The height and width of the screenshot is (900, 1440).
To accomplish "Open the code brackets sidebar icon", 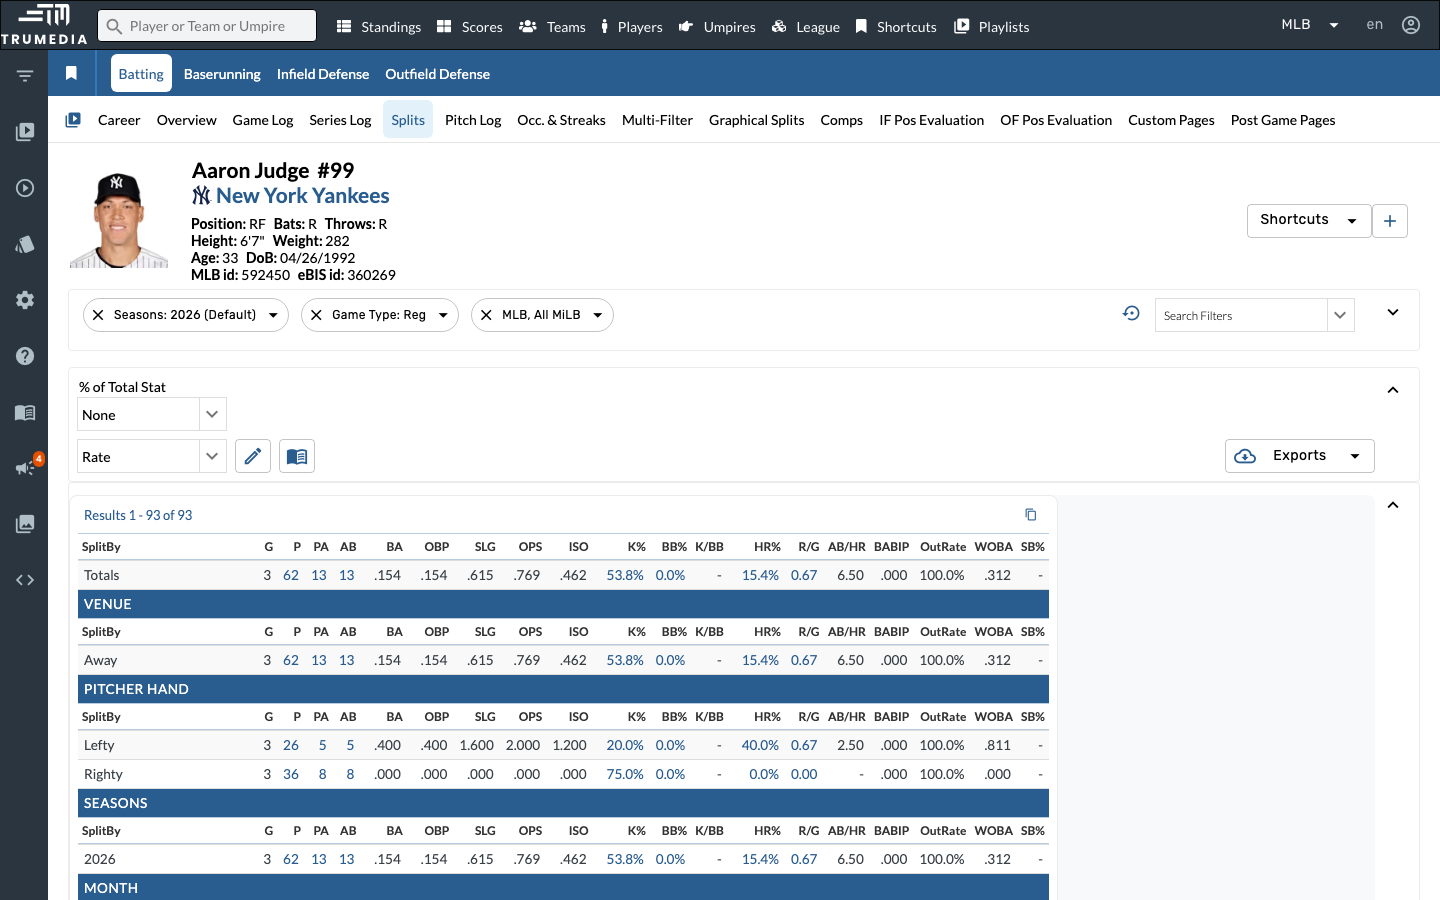I will [25, 580].
